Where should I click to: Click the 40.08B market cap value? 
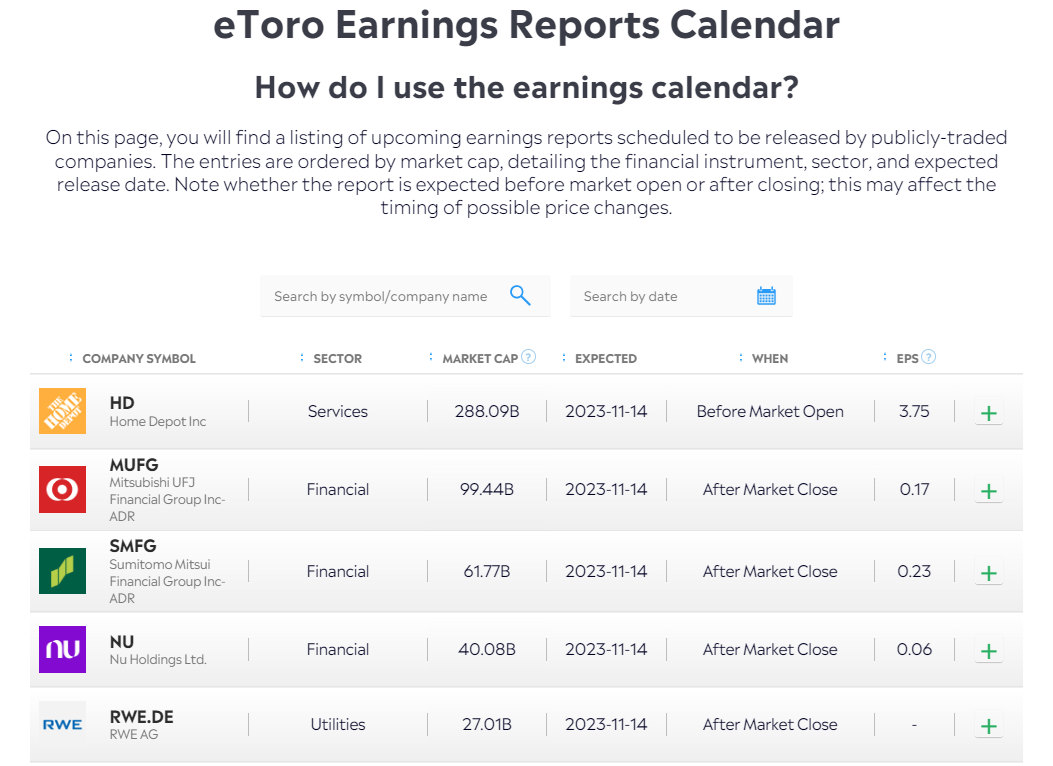487,649
